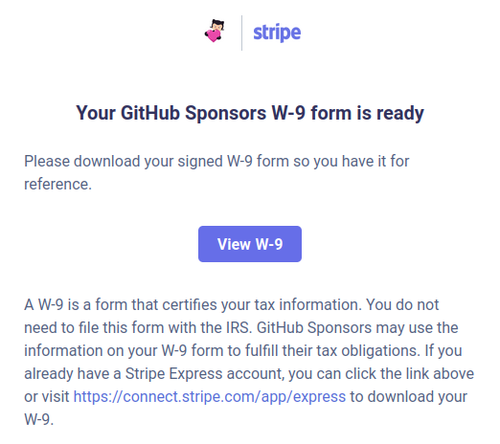
Task: Click "You do not" text in the paragraph
Action: 402,305
